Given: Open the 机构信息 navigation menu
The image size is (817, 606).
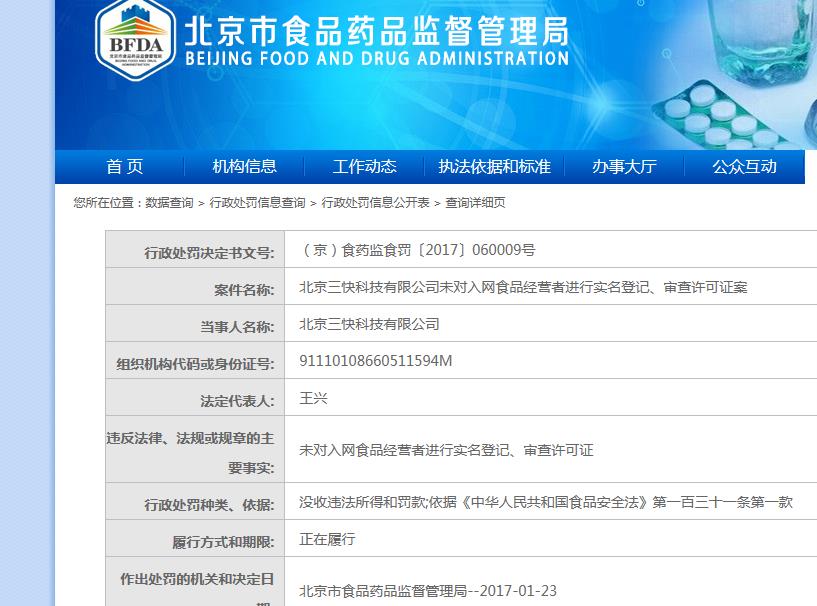Looking at the screenshot, I should point(244,167).
